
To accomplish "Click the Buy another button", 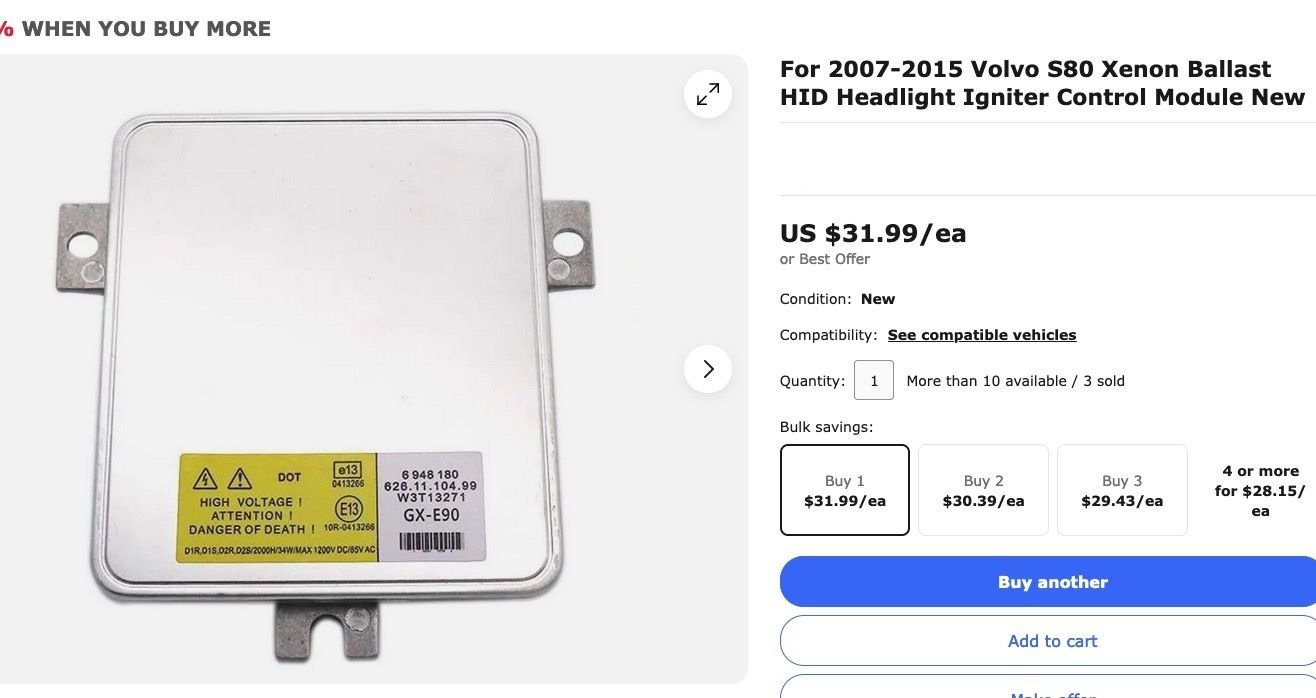I will coord(1052,582).
